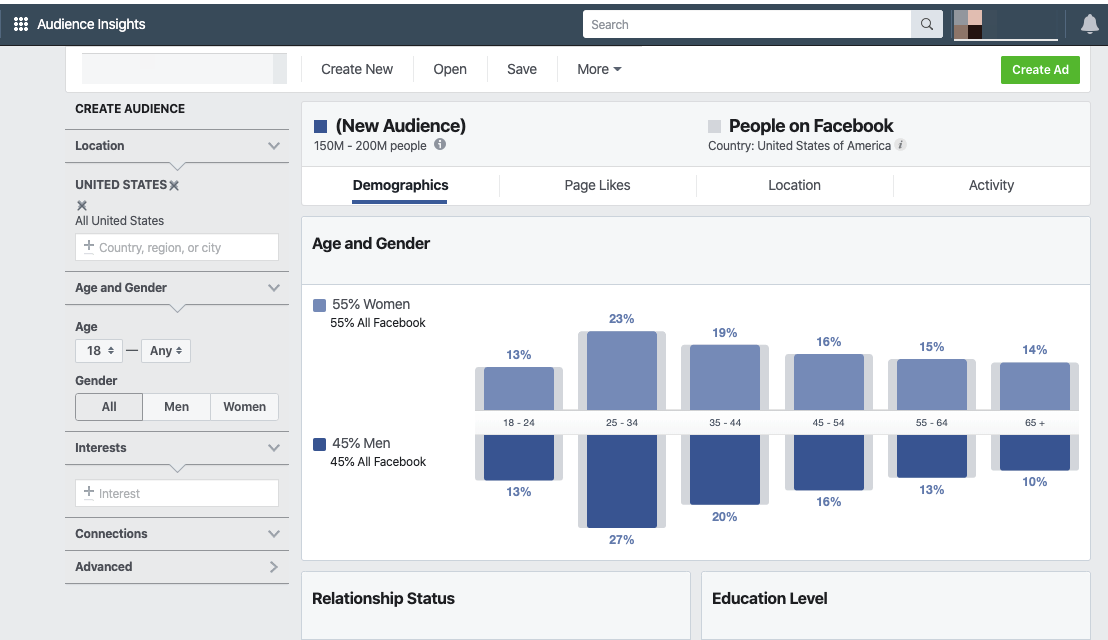Image resolution: width=1108 pixels, height=640 pixels.
Task: Collapse the Interests section chevron
Action: pos(274,448)
